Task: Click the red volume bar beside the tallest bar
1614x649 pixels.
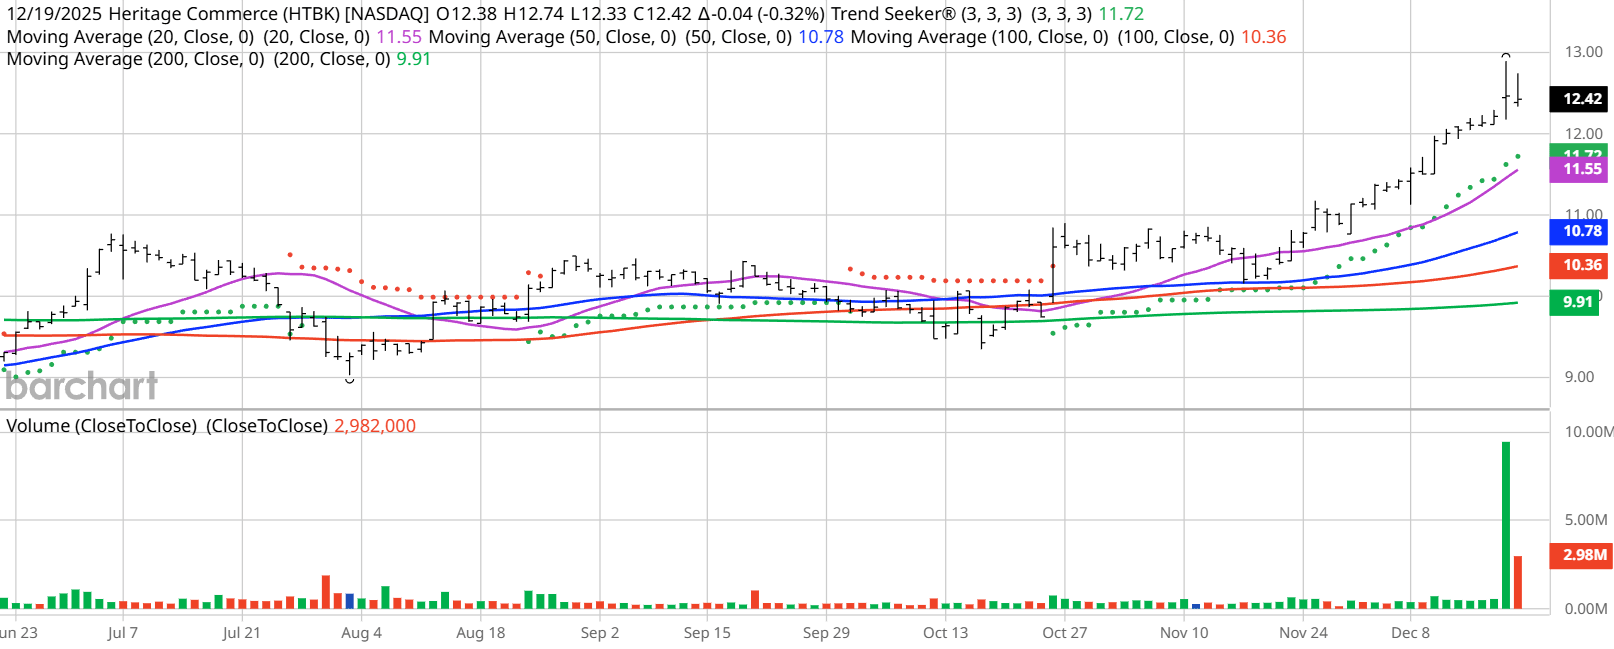Action: click(1518, 582)
